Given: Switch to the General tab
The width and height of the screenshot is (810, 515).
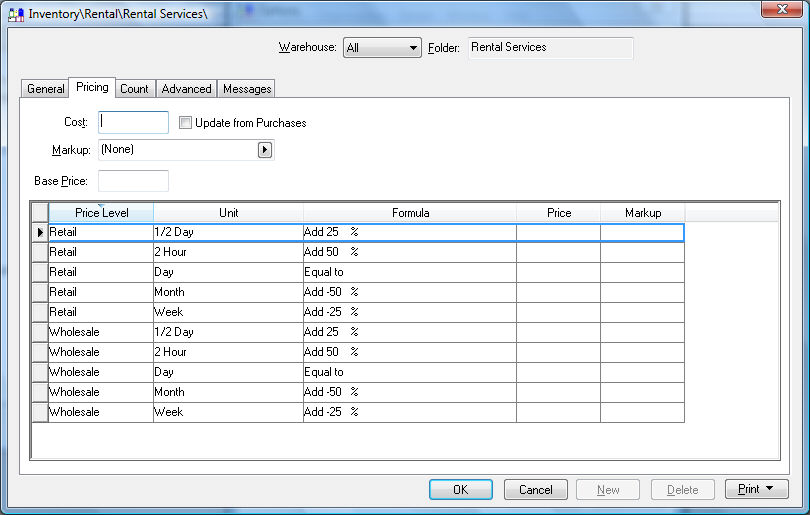Looking at the screenshot, I should 46,89.
